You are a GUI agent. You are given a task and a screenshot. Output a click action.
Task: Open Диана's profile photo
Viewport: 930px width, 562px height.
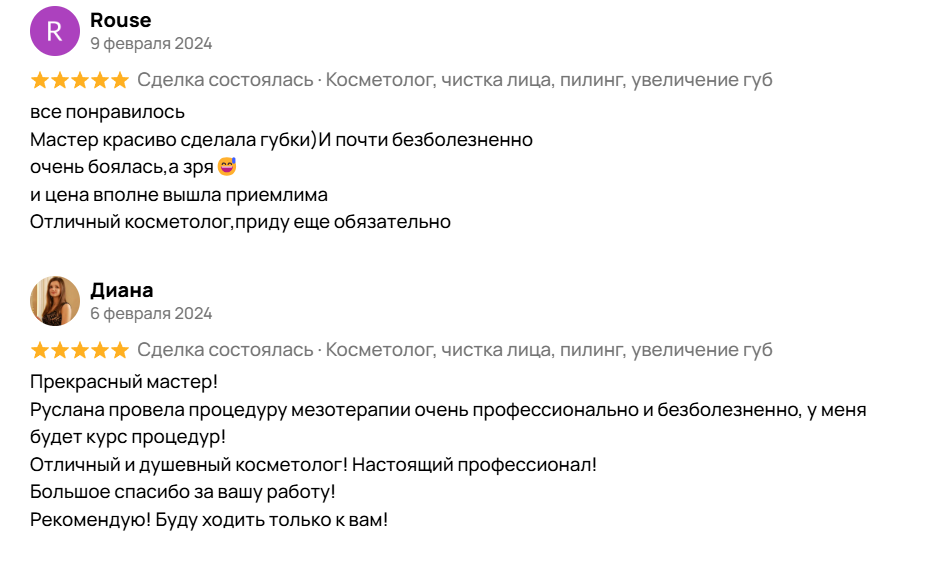tap(55, 301)
